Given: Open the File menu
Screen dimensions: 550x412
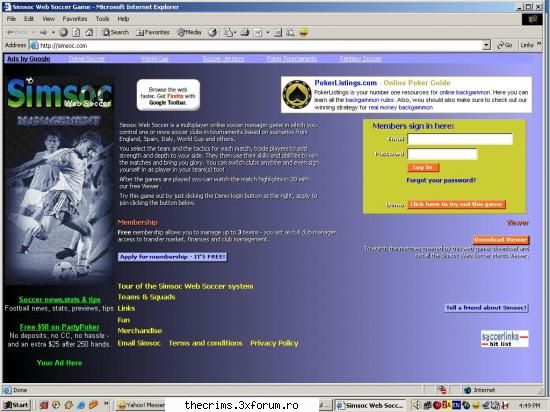Looking at the screenshot, I should (11, 19).
